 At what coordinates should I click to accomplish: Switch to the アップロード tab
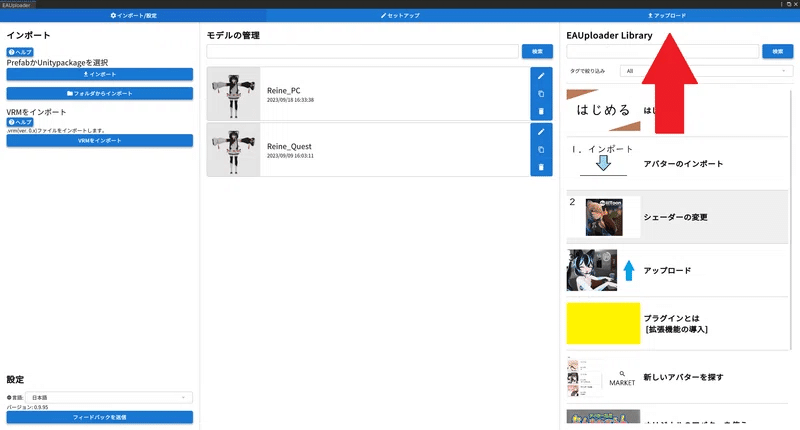[x=666, y=15]
